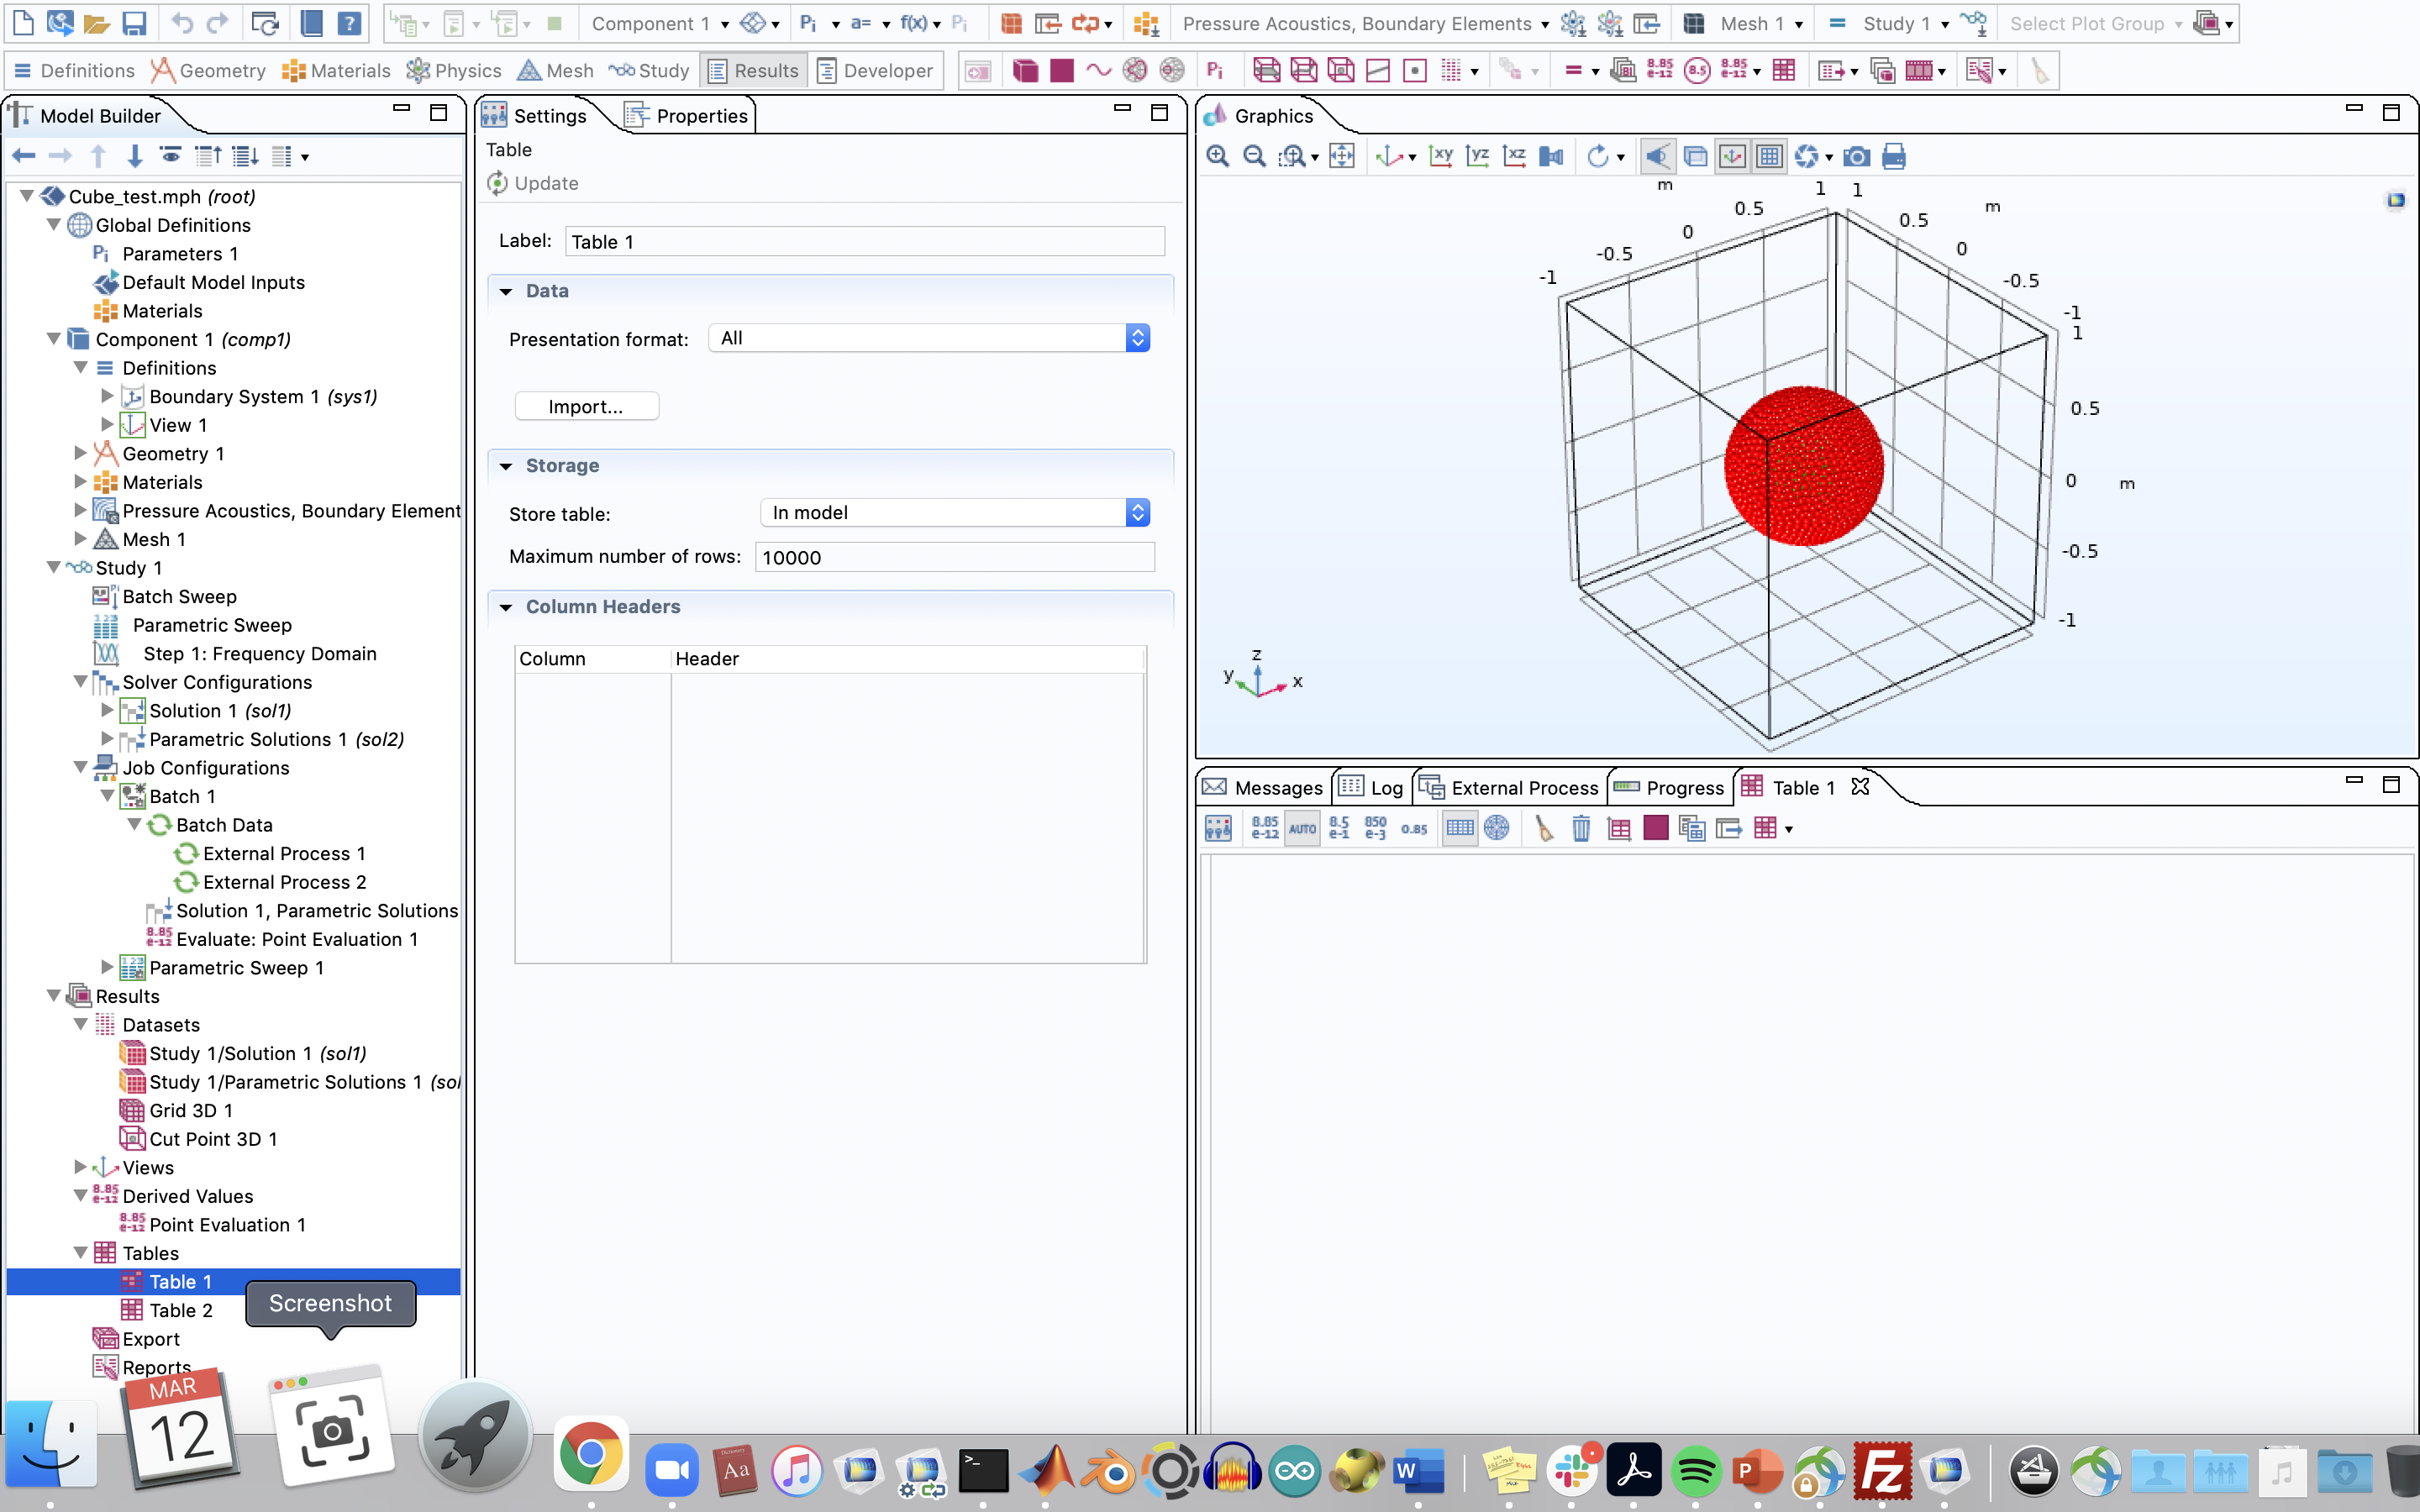Image resolution: width=2420 pixels, height=1512 pixels.
Task: Expand the Parametric Sweep 1 node
Action: click(x=107, y=967)
